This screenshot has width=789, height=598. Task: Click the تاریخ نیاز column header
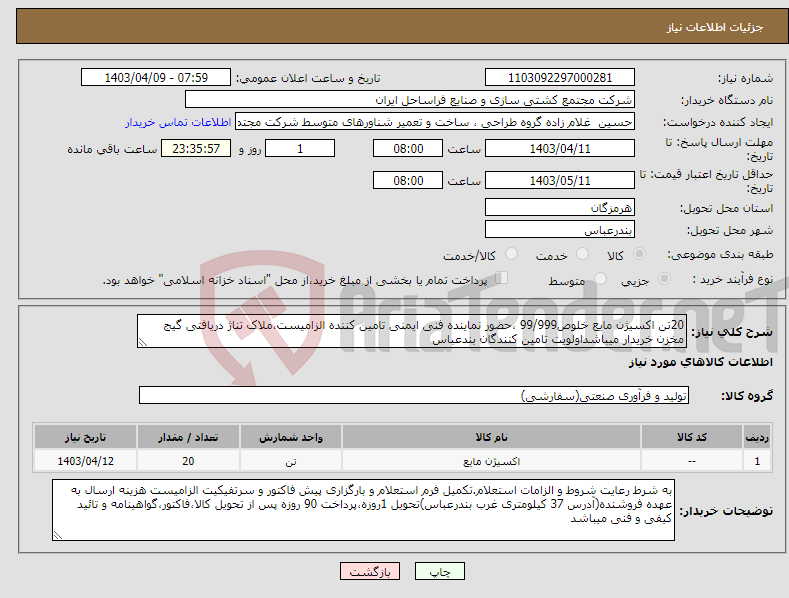(x=86, y=437)
